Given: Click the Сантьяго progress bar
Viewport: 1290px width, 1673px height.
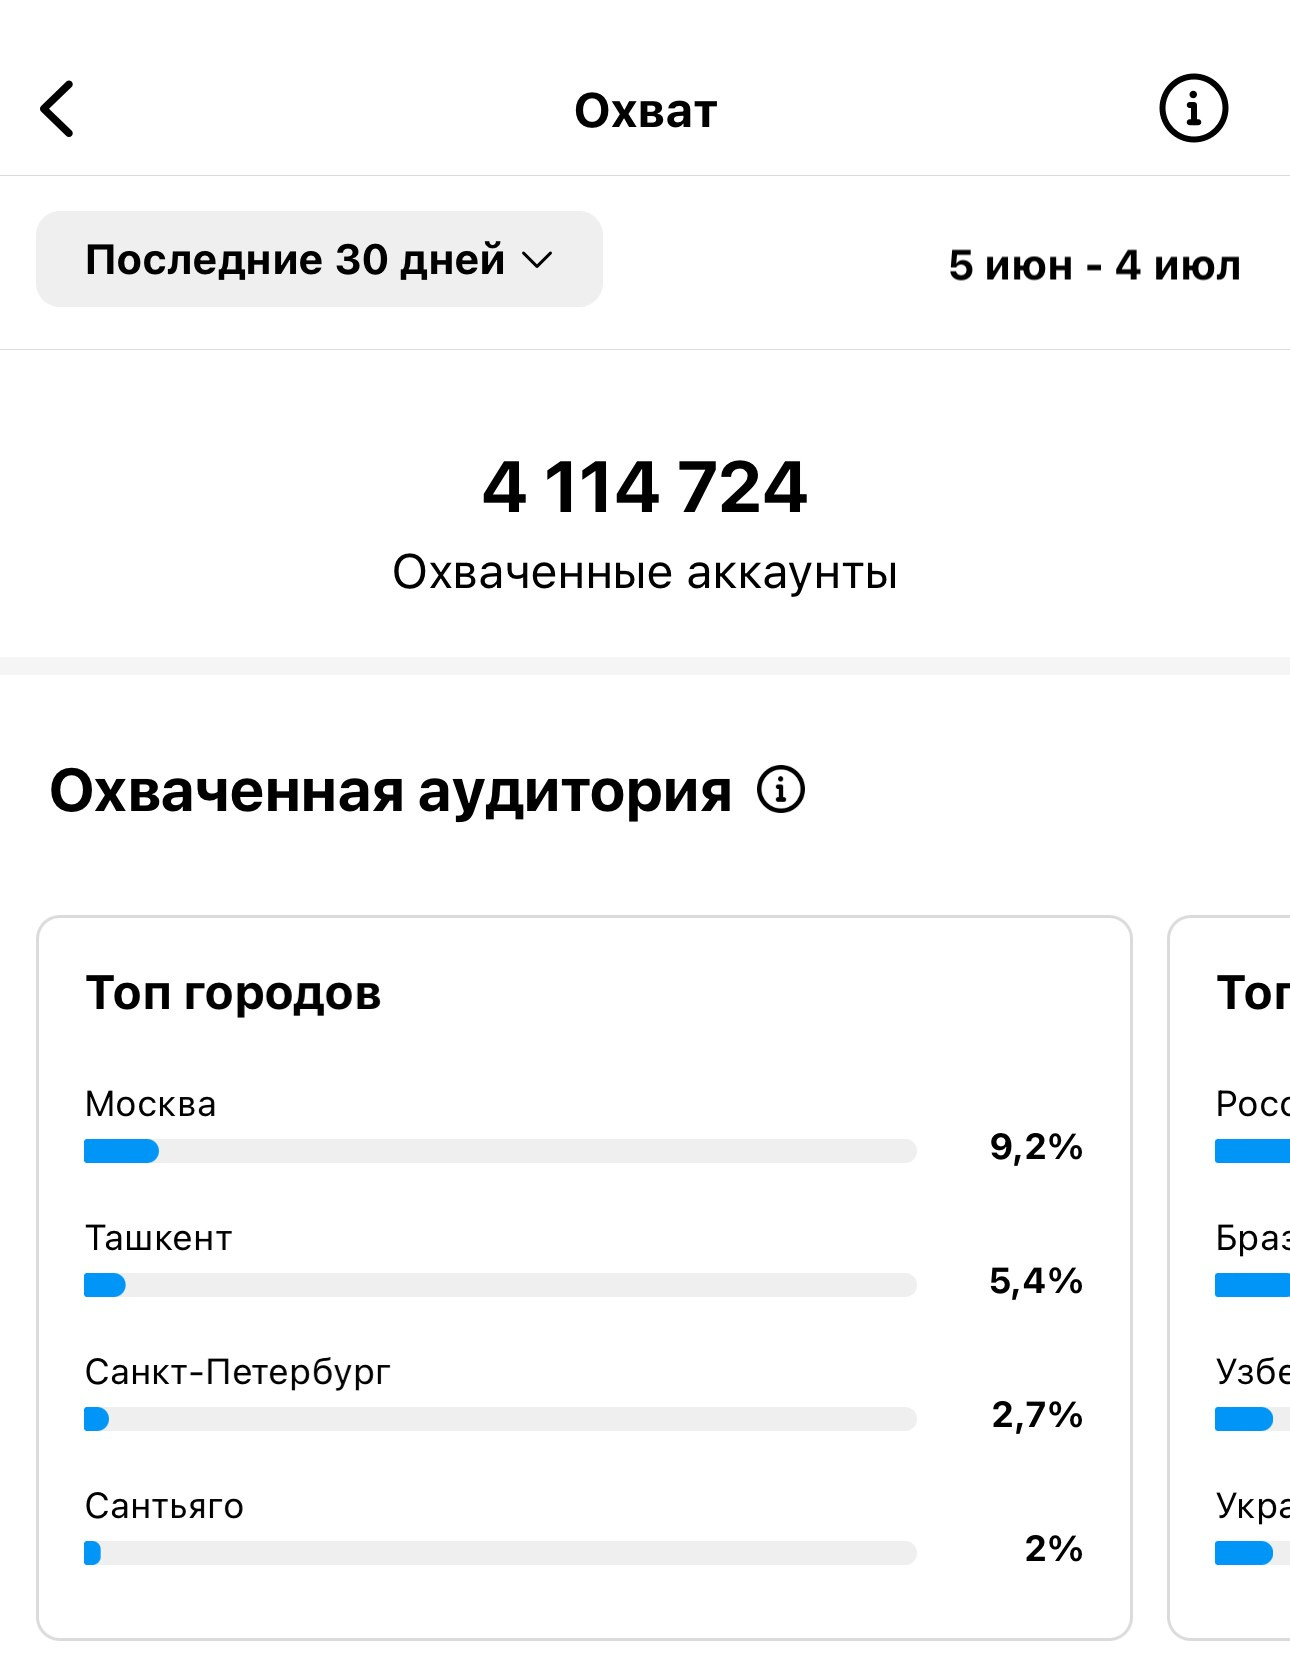Looking at the screenshot, I should (500, 1553).
